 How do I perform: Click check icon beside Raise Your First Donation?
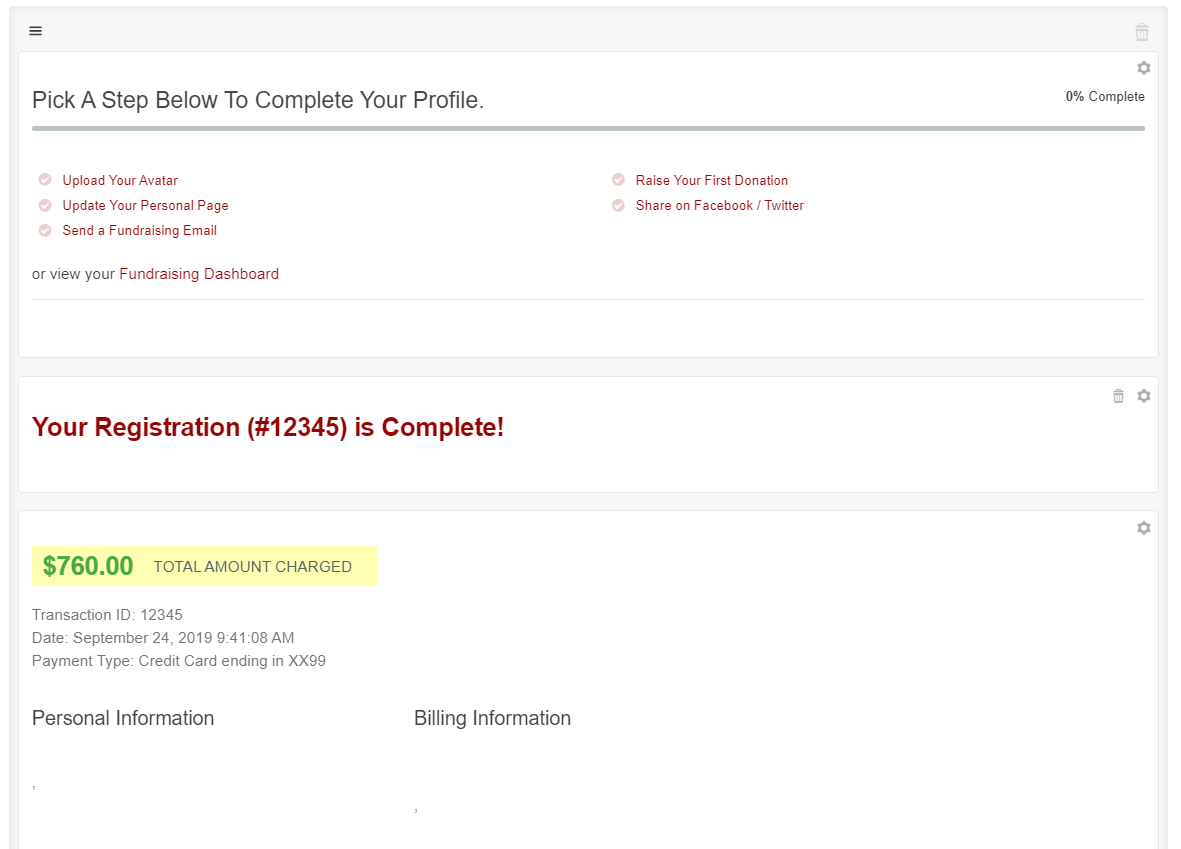(x=618, y=179)
